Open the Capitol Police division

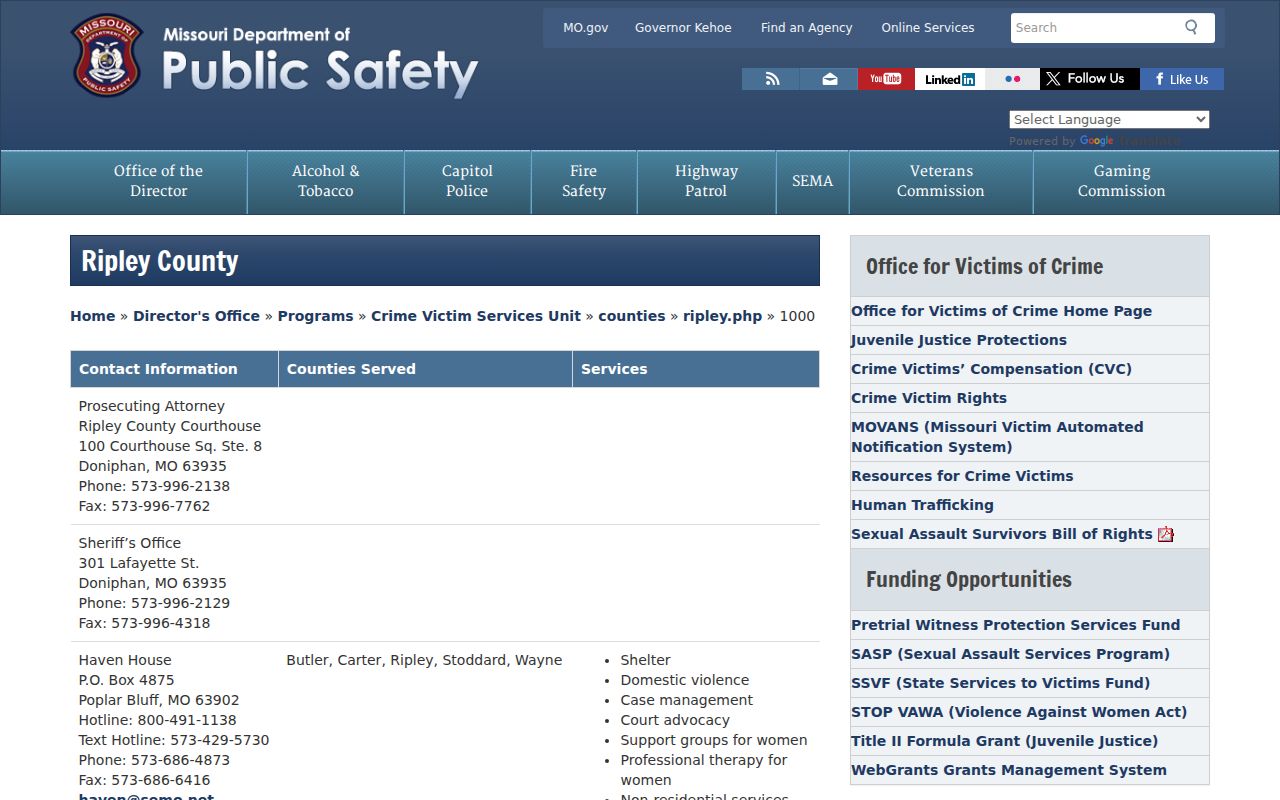[467, 181]
